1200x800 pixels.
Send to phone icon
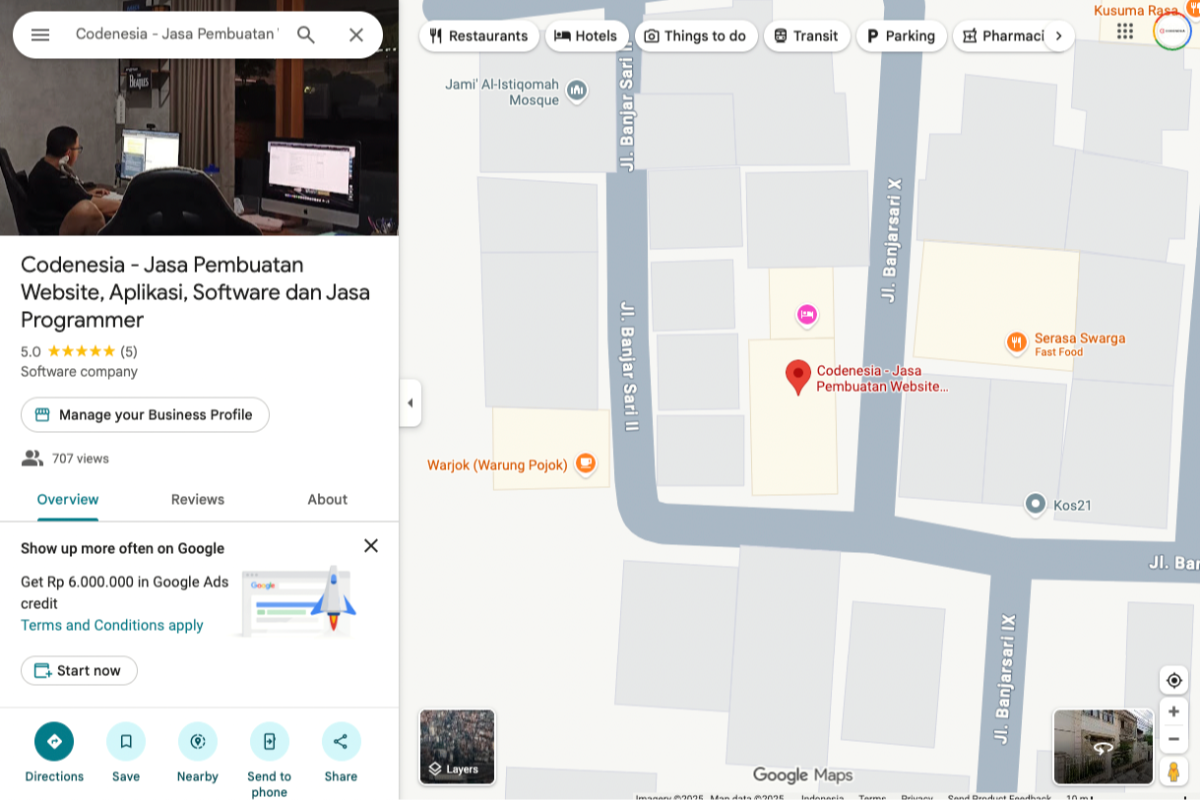click(269, 742)
